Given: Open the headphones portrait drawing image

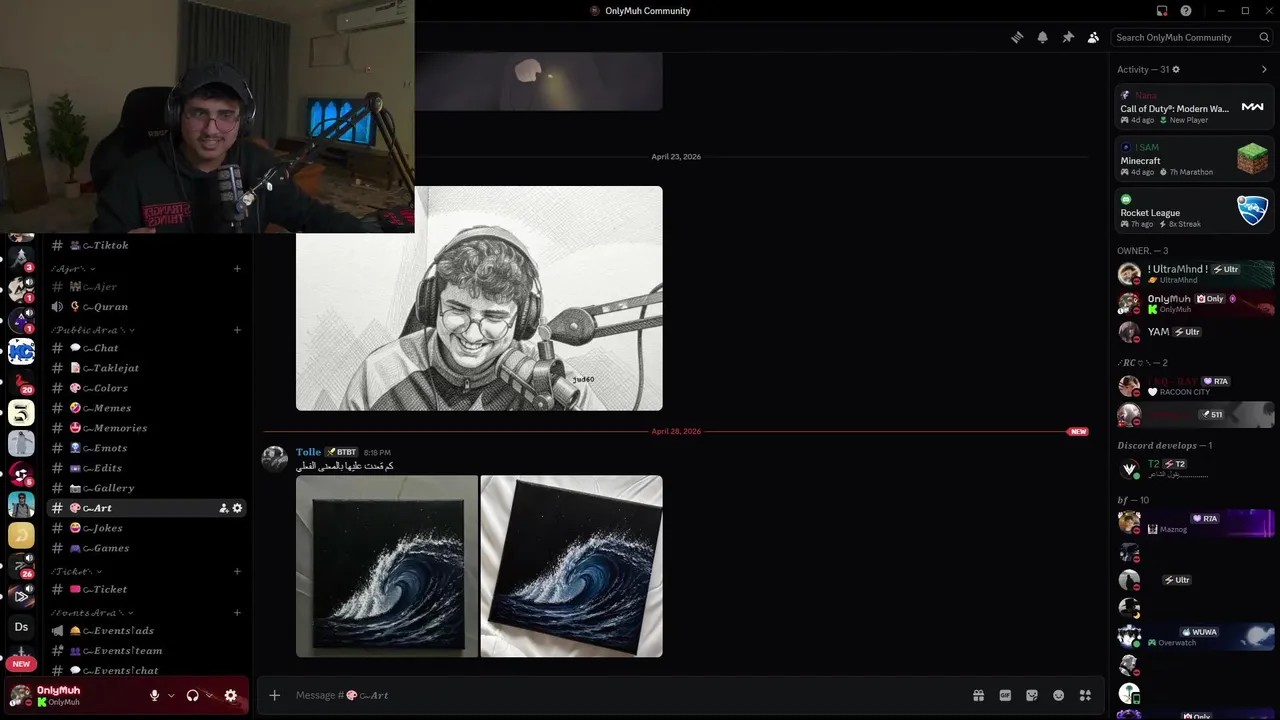Looking at the screenshot, I should 479,298.
